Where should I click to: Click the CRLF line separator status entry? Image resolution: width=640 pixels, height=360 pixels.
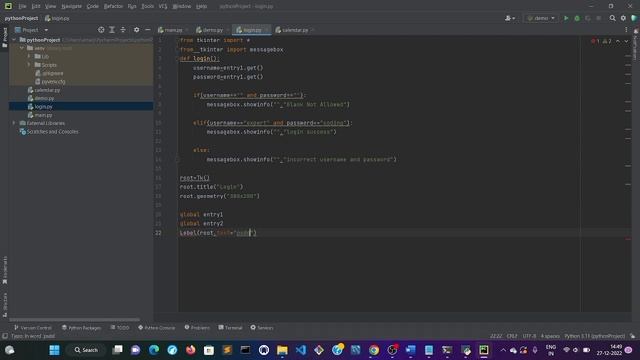click(x=512, y=336)
